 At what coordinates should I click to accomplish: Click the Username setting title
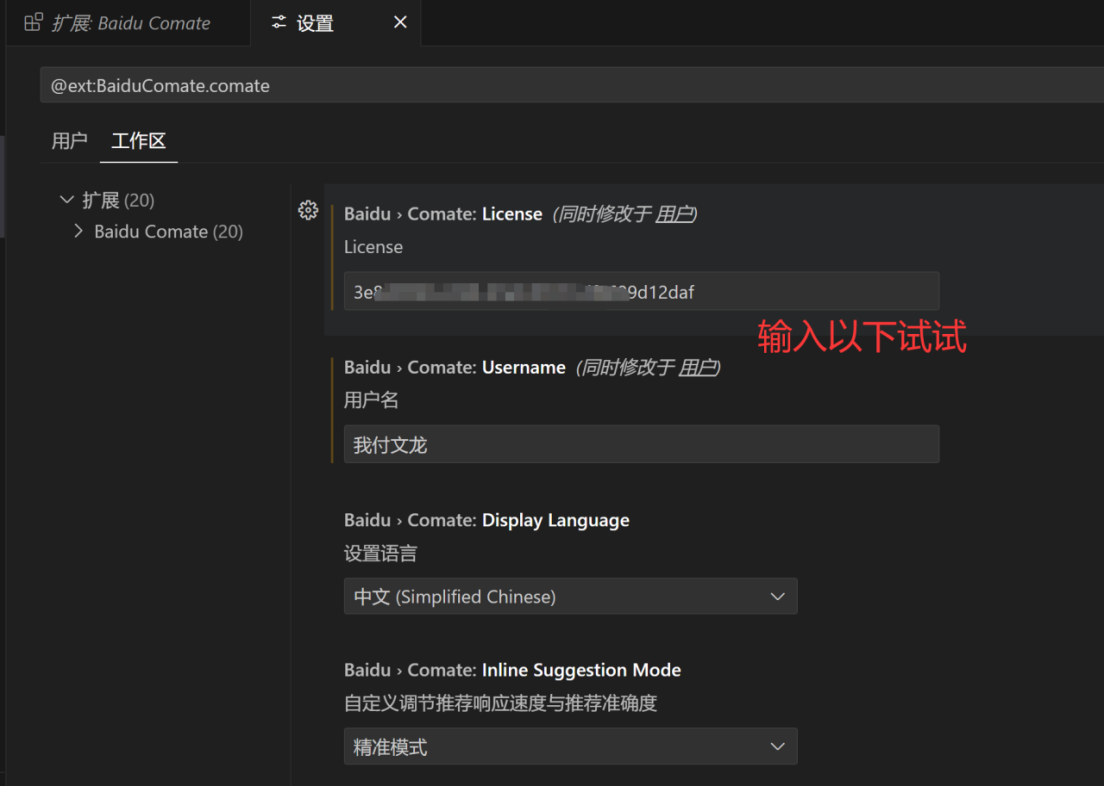[x=455, y=368]
